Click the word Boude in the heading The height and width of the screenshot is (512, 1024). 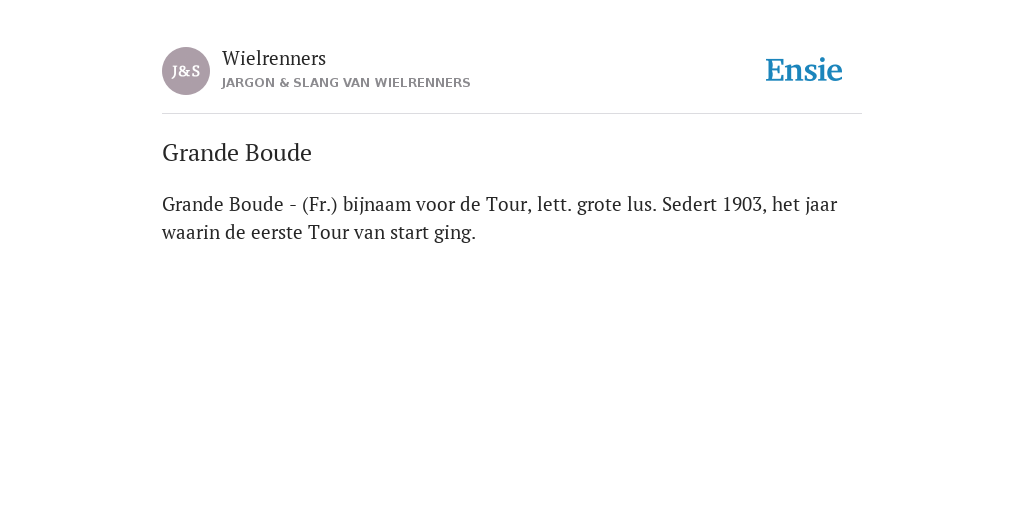click(279, 153)
